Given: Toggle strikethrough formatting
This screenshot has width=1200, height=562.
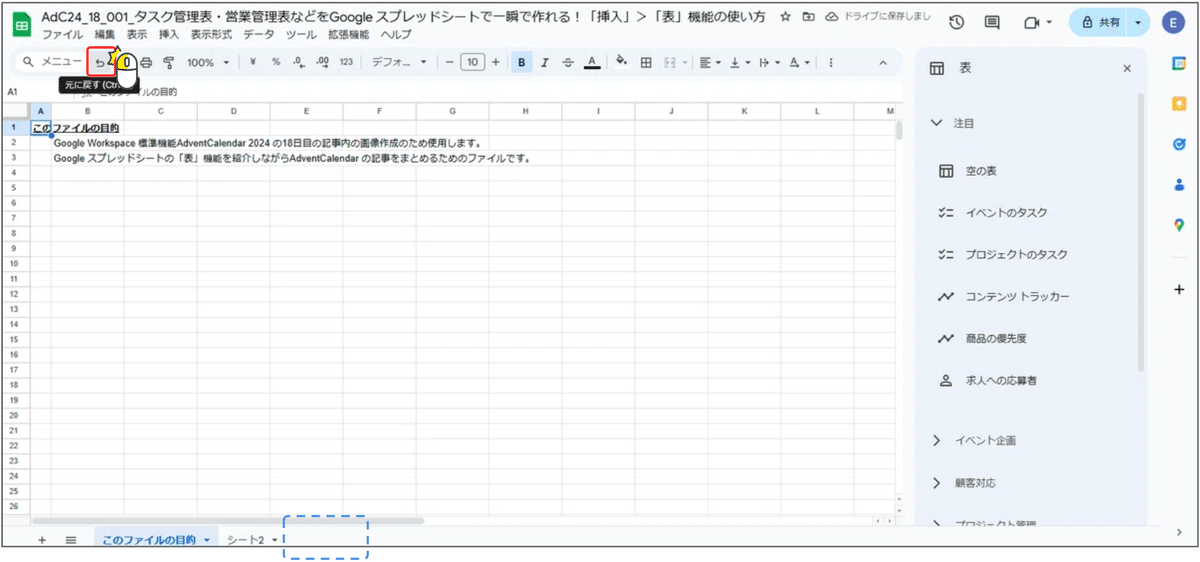Looking at the screenshot, I should coord(568,62).
